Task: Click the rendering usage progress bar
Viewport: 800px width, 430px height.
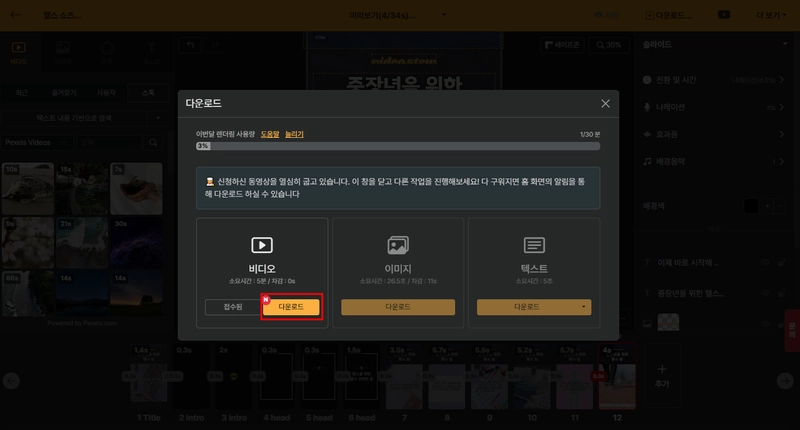Action: pyautogui.click(x=398, y=146)
